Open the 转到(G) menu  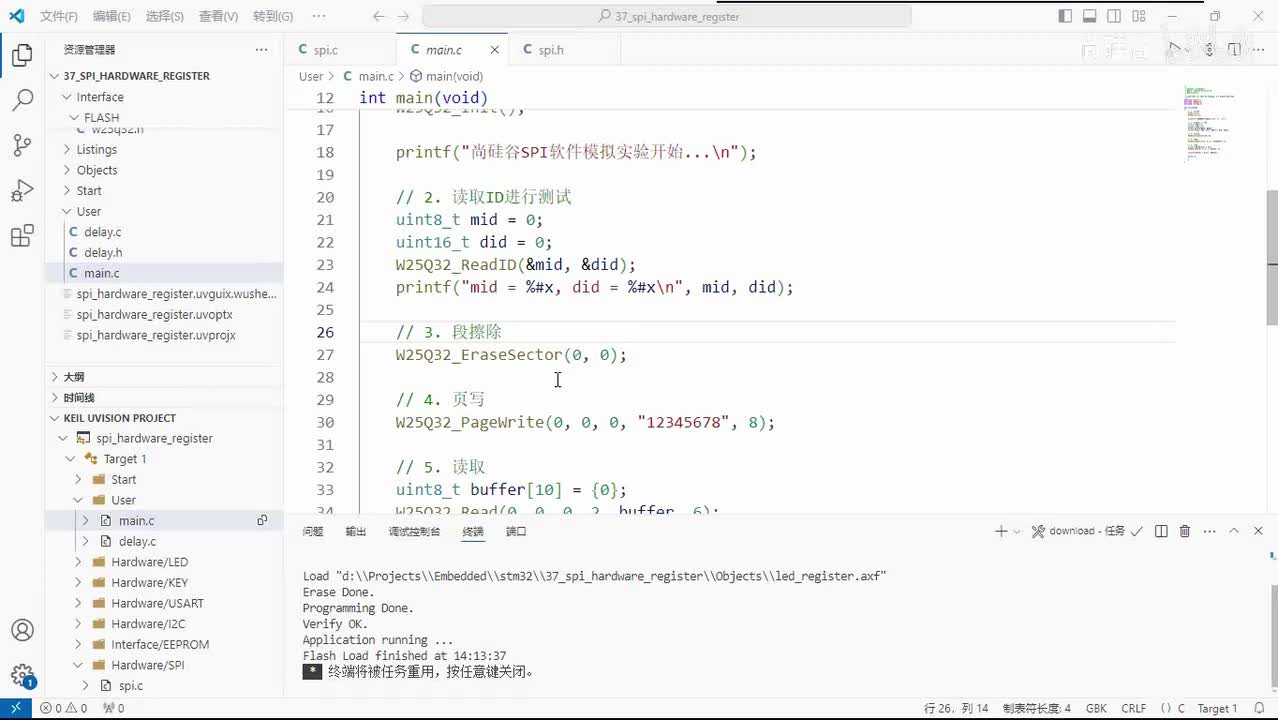(273, 16)
